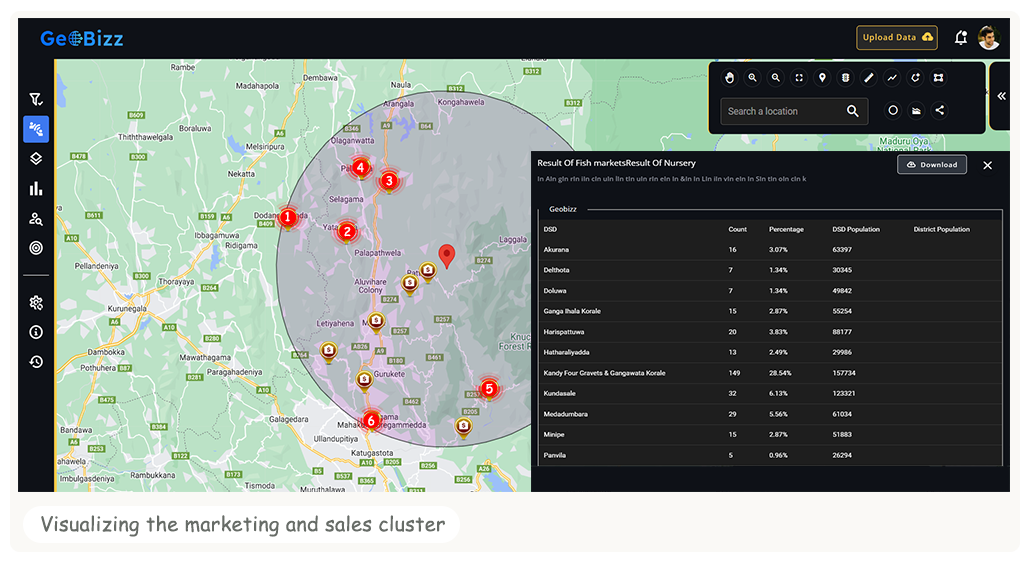
Task: Click the DSD Population column header
Action: [855, 230]
